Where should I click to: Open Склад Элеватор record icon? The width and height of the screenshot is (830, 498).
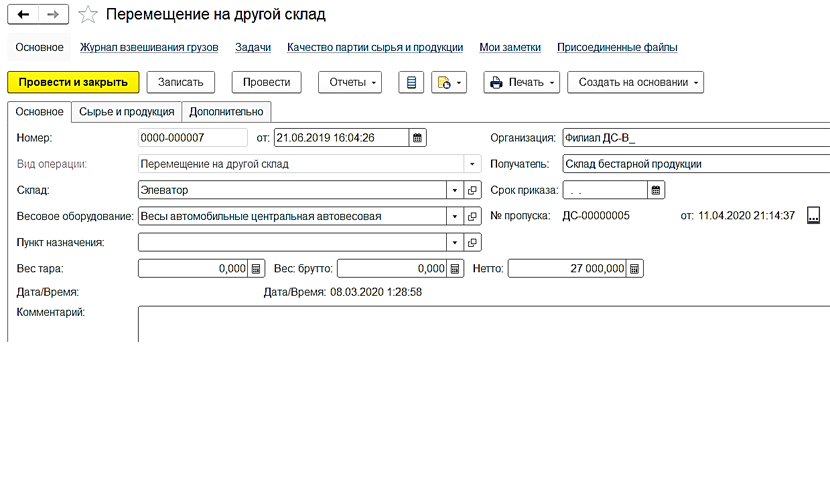point(472,190)
